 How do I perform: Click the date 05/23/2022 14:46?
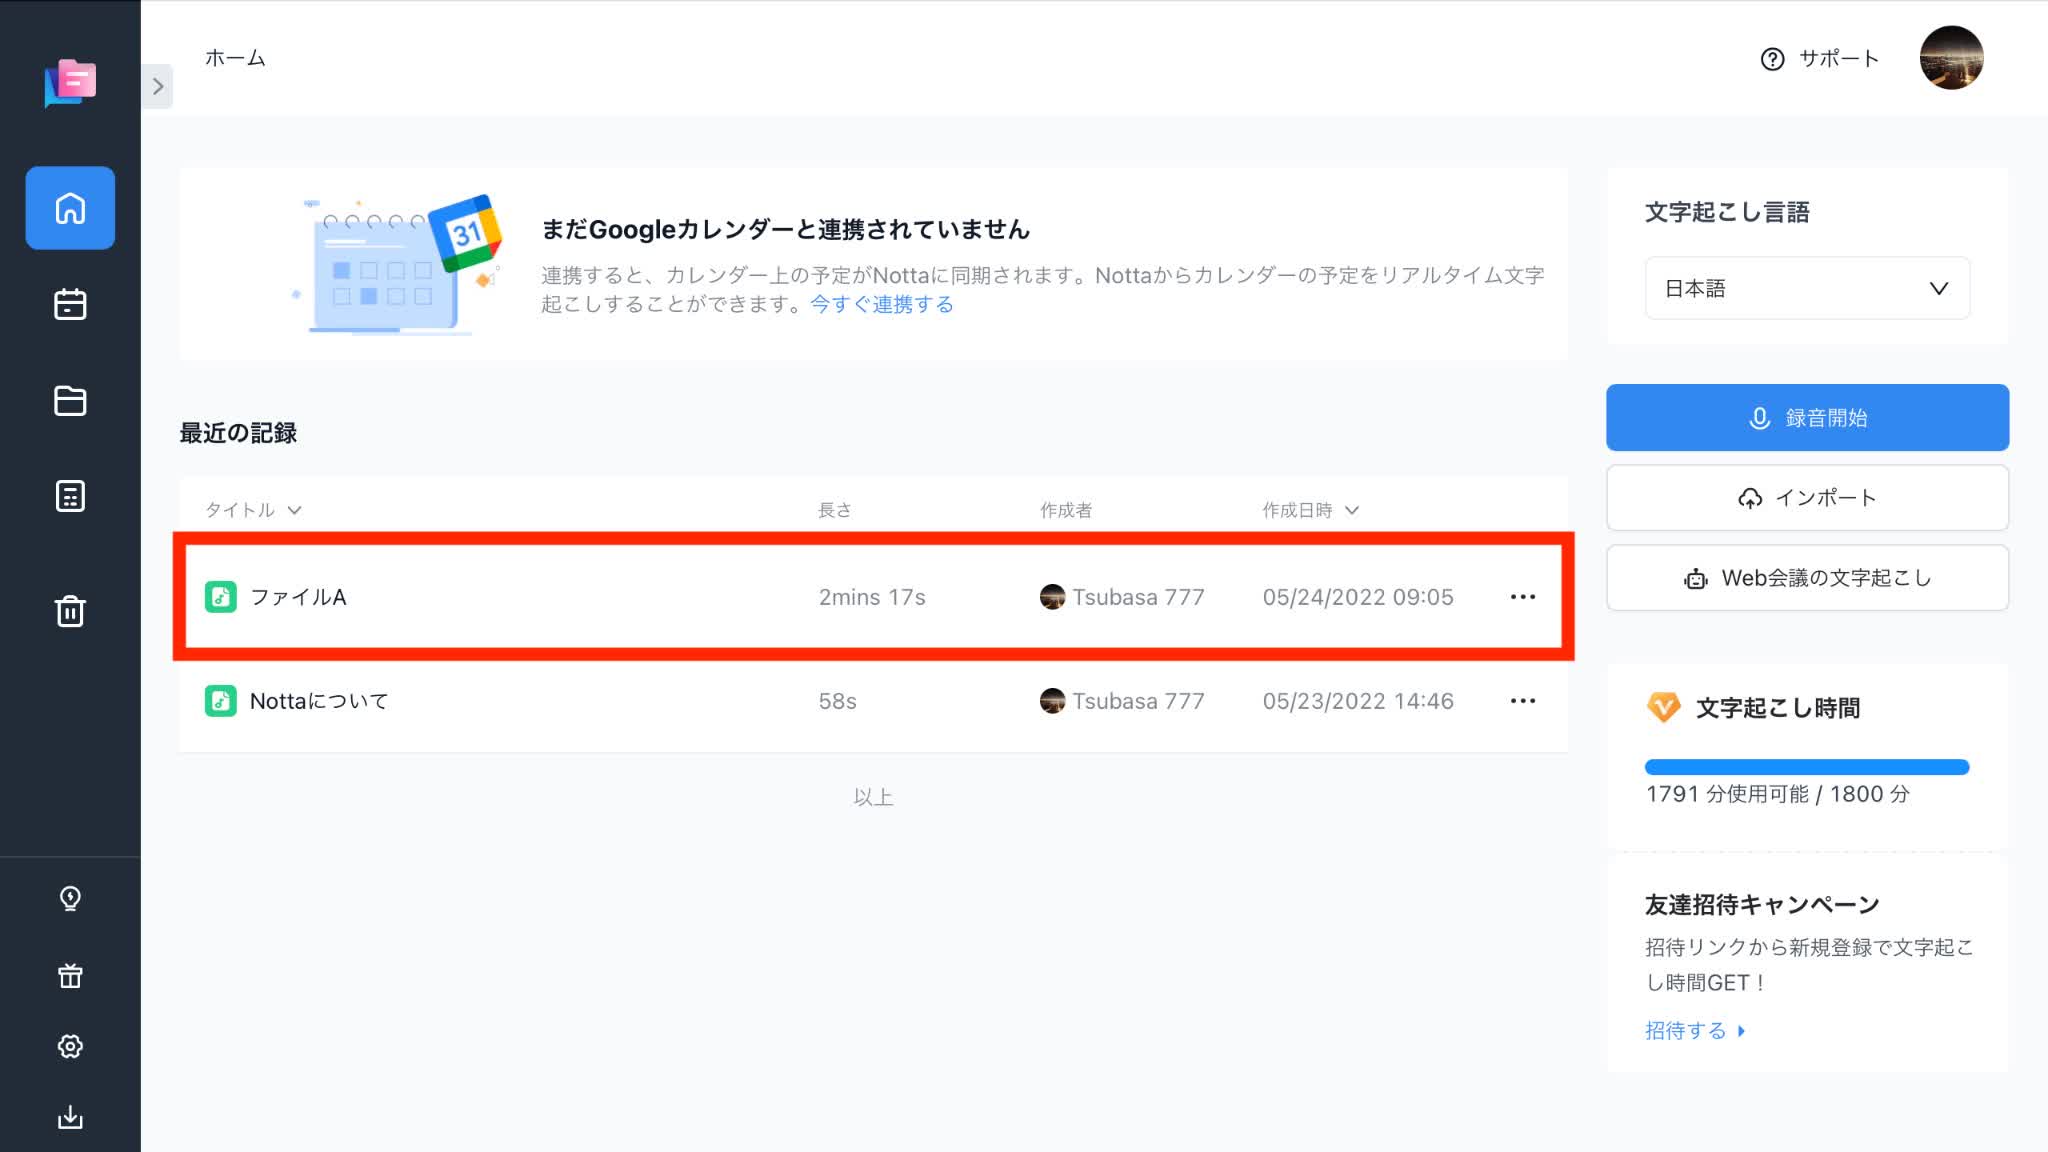click(1358, 701)
